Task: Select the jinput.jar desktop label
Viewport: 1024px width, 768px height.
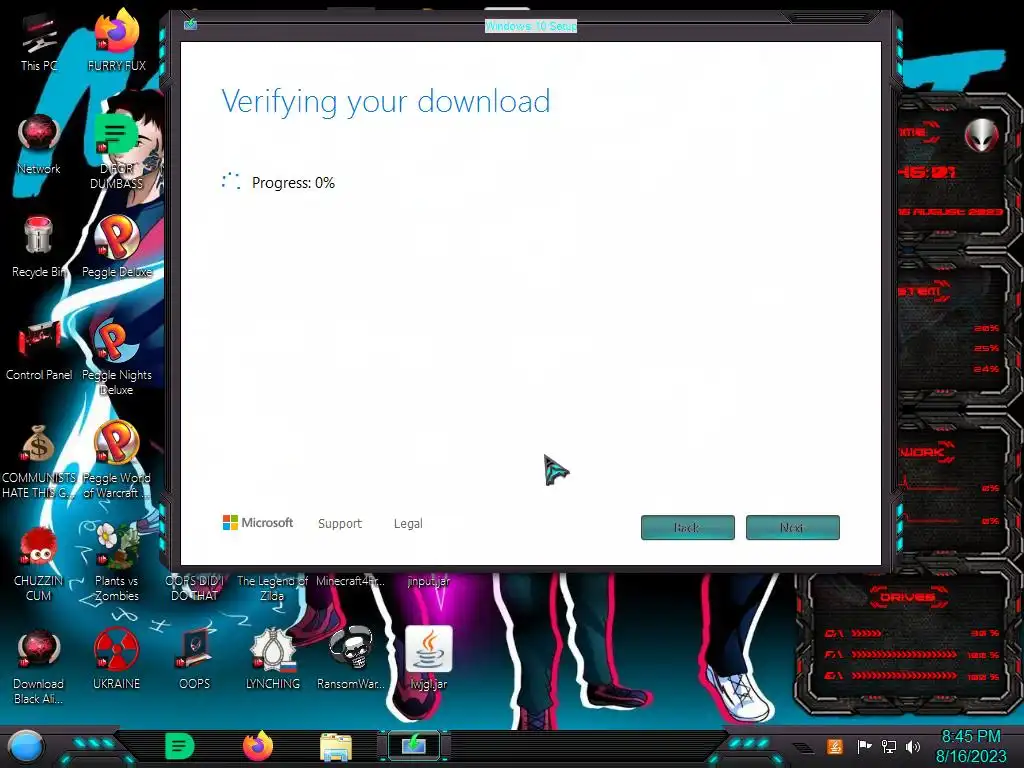Action: pos(428,581)
